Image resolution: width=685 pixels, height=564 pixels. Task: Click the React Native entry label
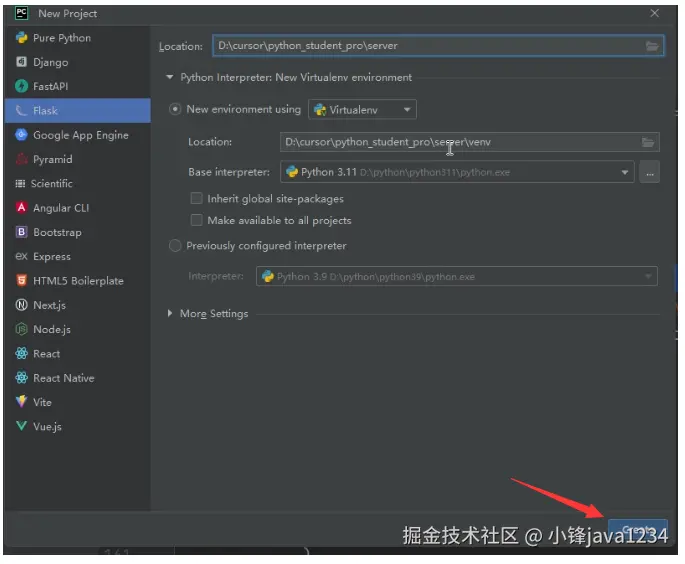[64, 378]
